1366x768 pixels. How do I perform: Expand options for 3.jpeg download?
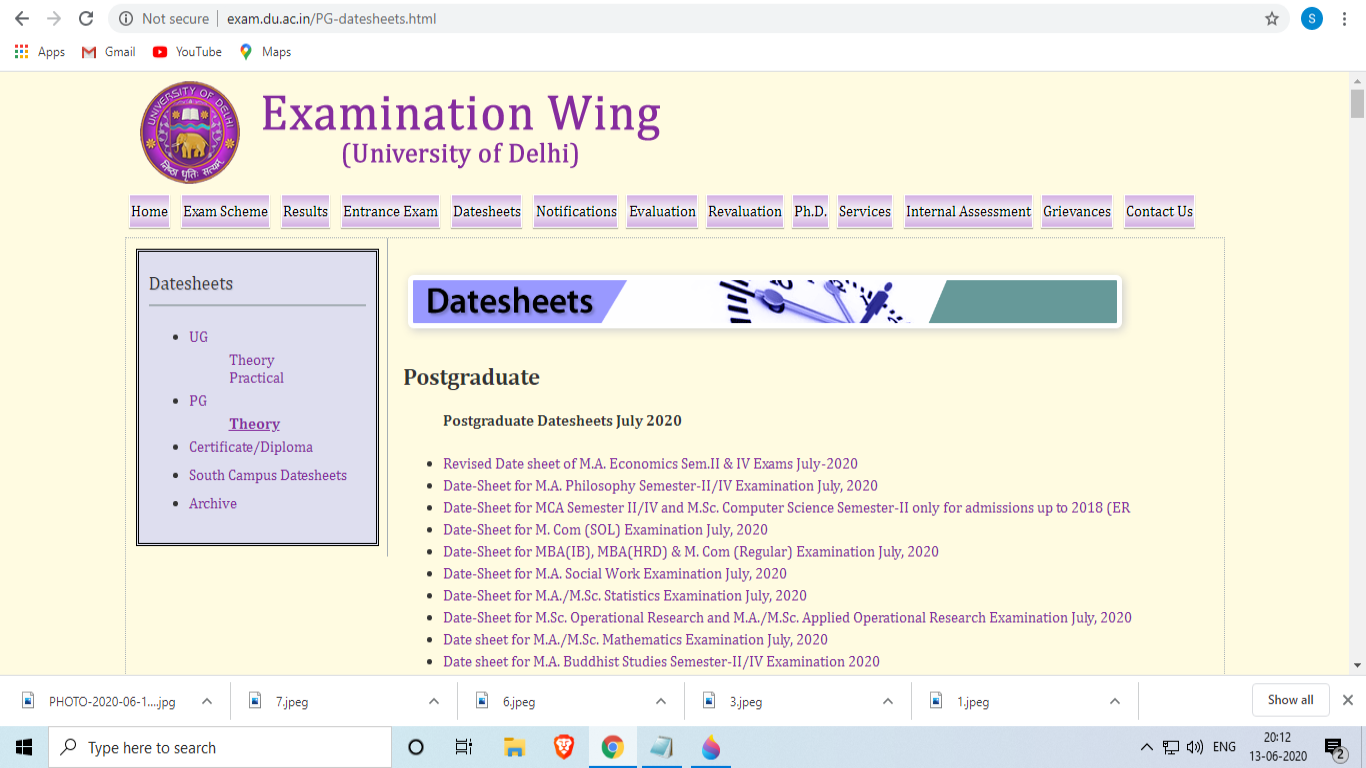click(888, 701)
